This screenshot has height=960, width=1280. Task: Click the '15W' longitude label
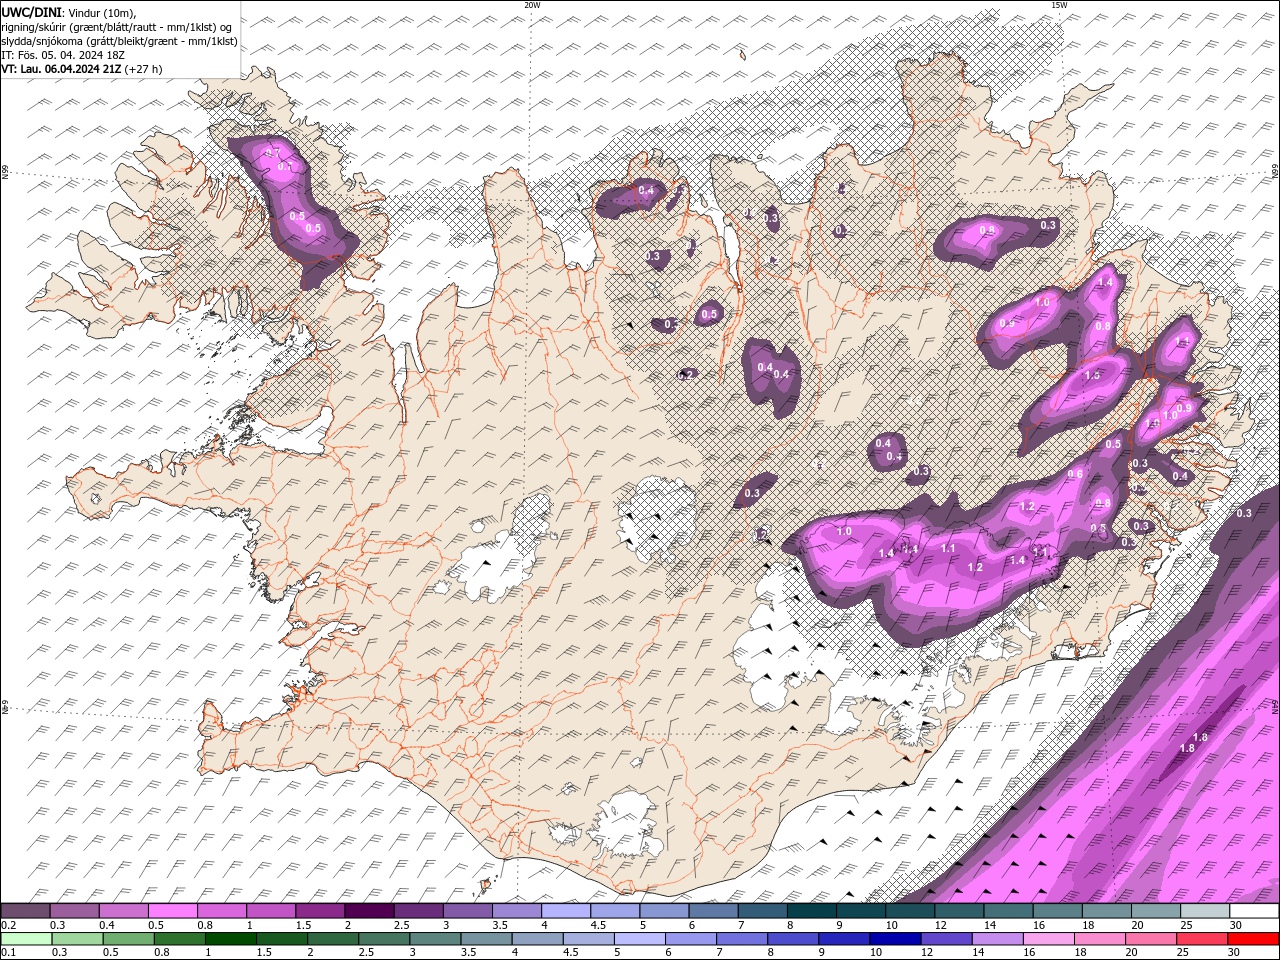[x=1059, y=5]
